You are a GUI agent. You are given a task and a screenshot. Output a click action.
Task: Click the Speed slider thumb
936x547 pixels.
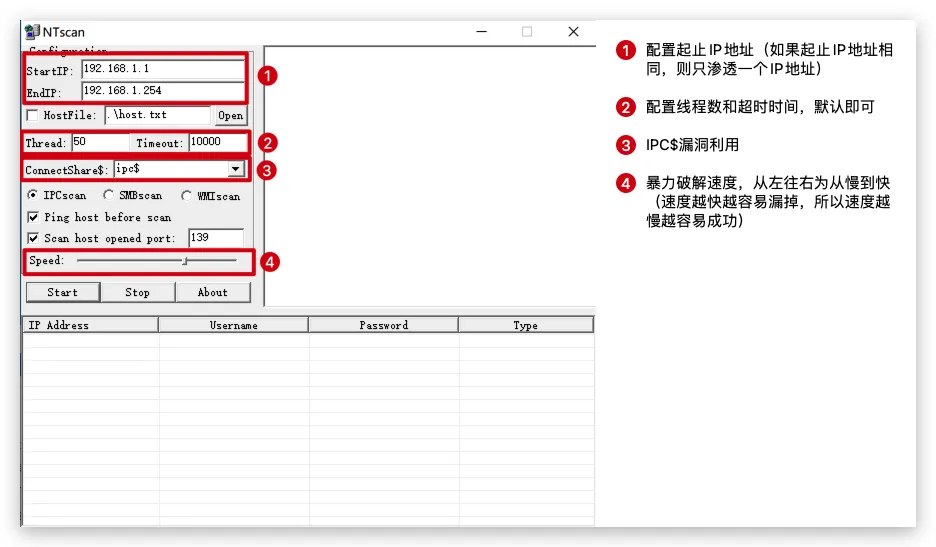tap(185, 261)
